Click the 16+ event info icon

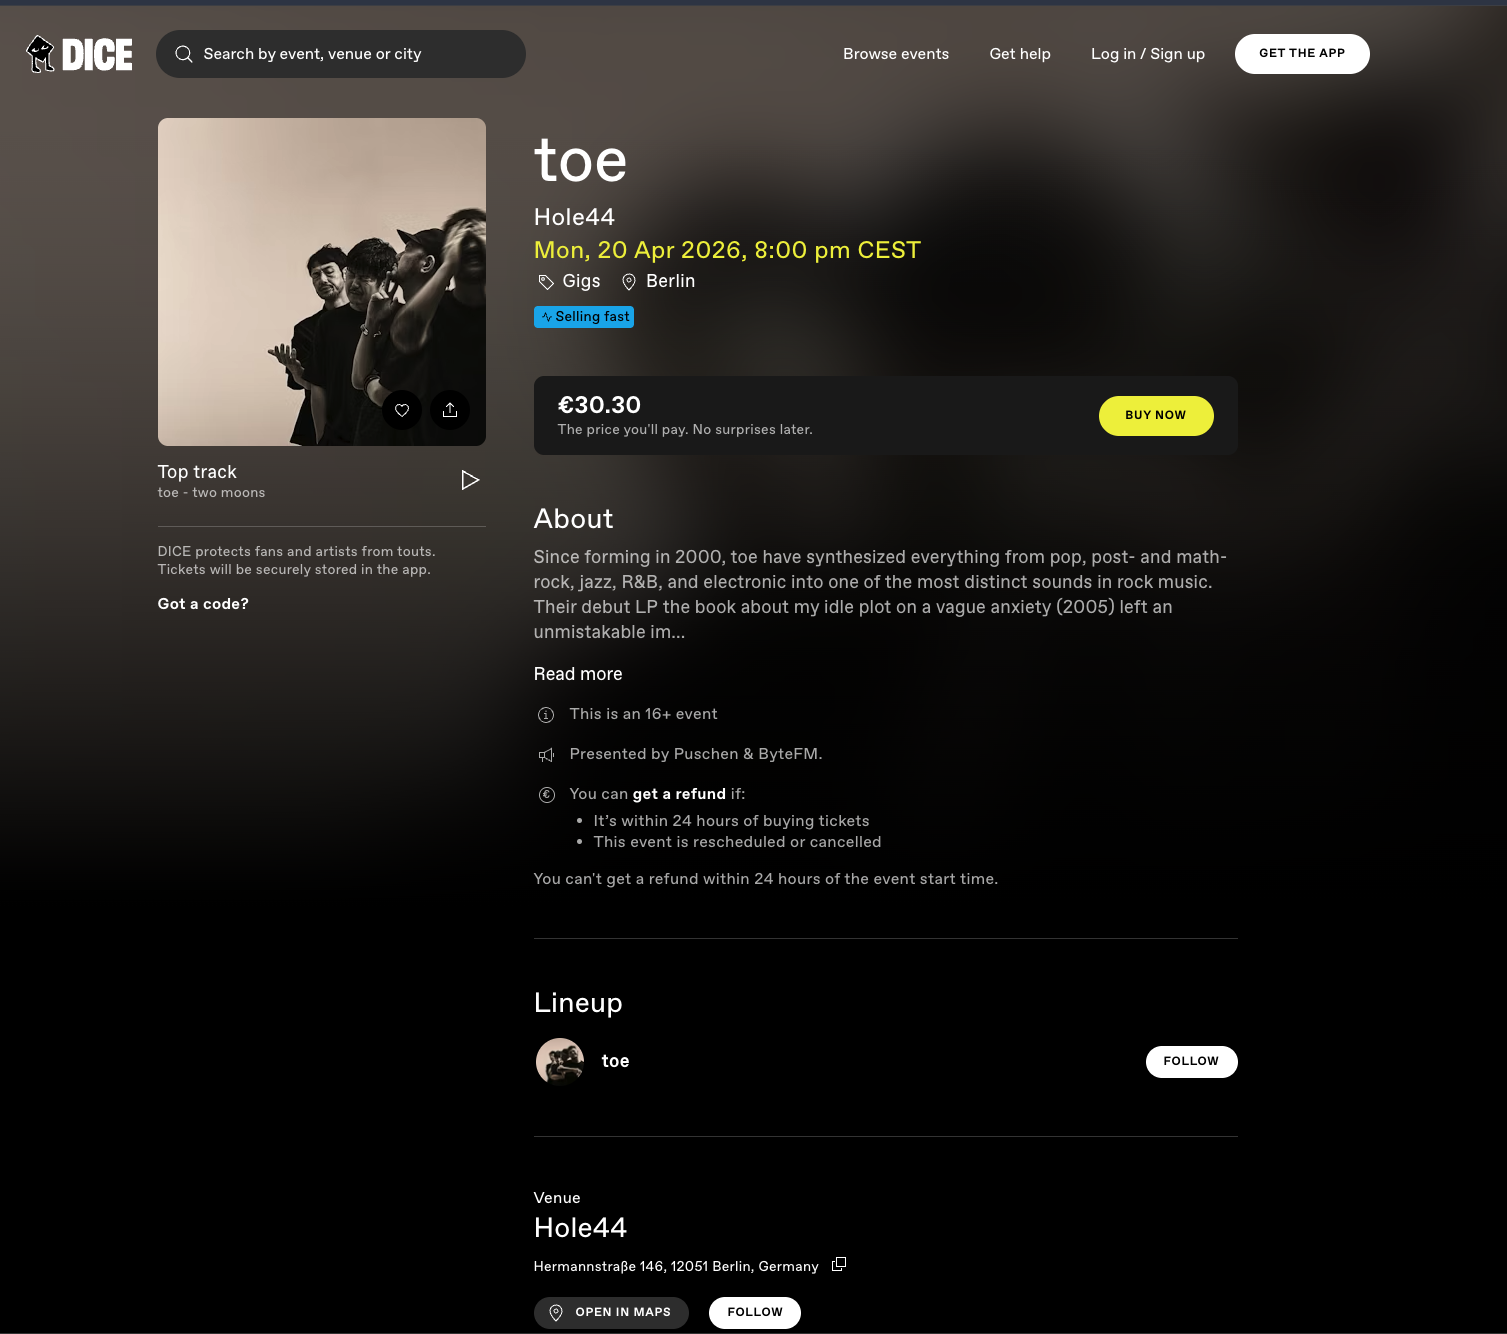[546, 715]
